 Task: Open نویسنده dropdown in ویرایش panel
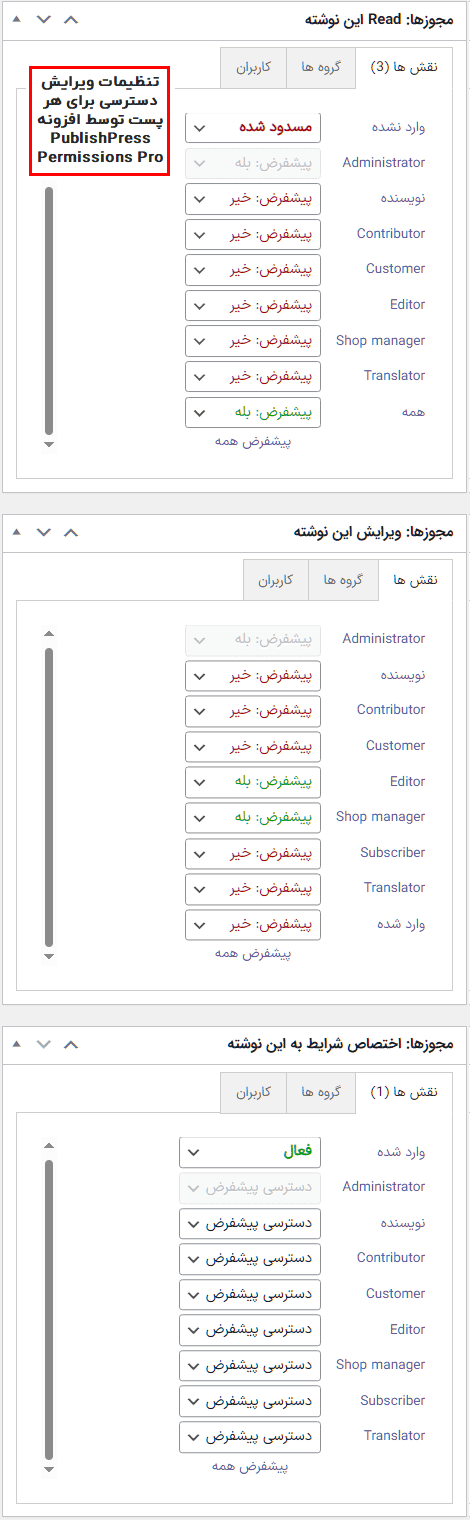[x=253, y=675]
